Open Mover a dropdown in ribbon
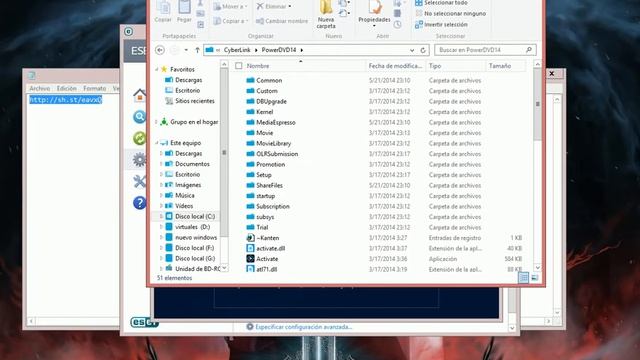640x360 pixels. [231, 7]
